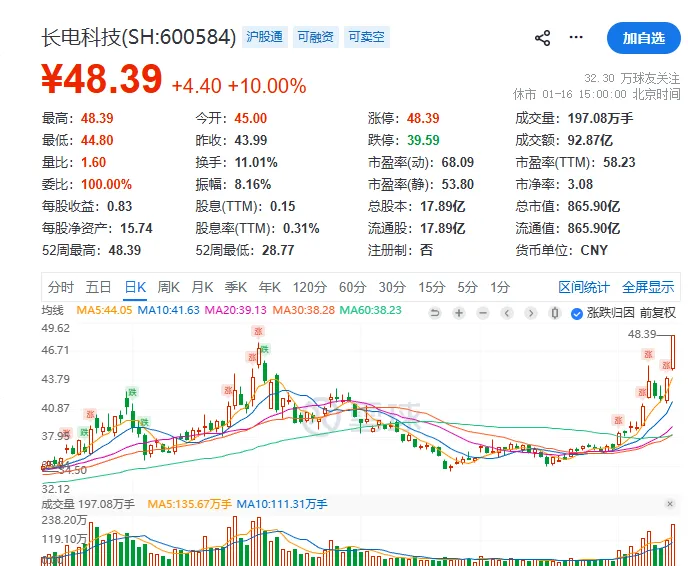The width and height of the screenshot is (688, 566).
Task: Switch to 30分 chart tab
Action: click(x=392, y=287)
